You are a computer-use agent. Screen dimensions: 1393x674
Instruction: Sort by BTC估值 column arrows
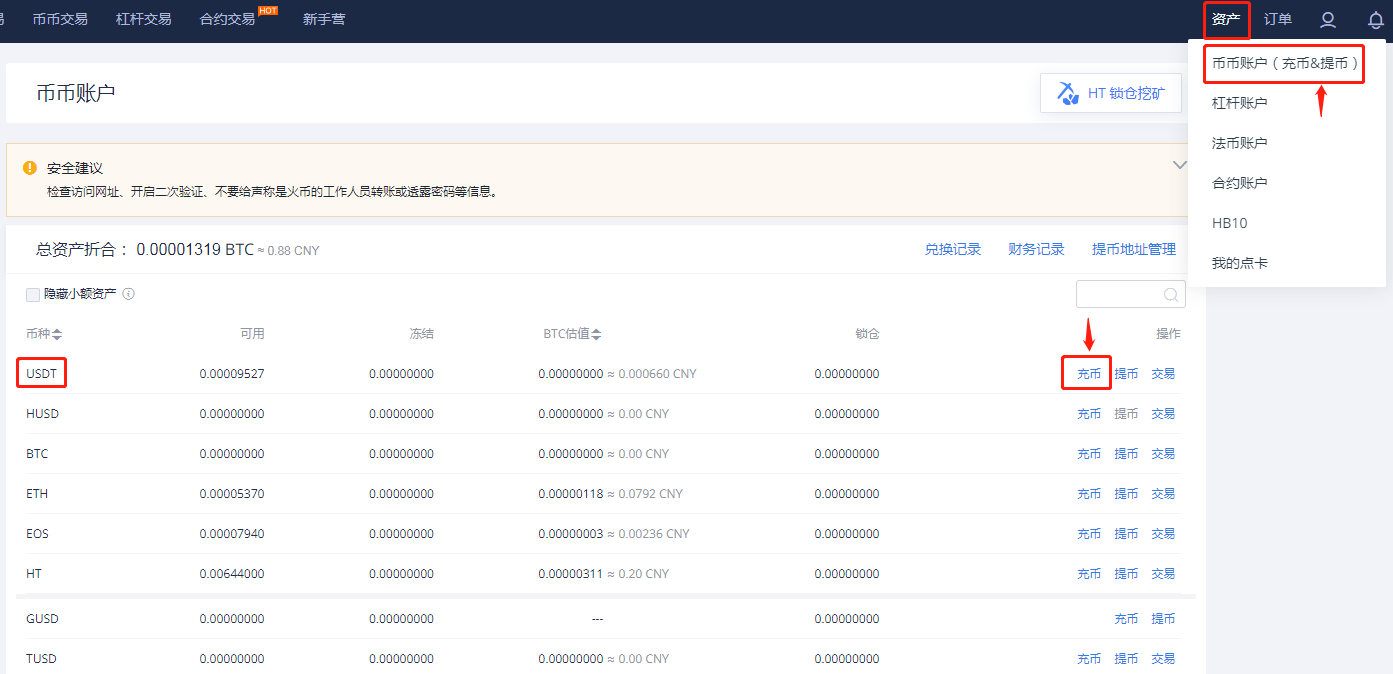596,334
